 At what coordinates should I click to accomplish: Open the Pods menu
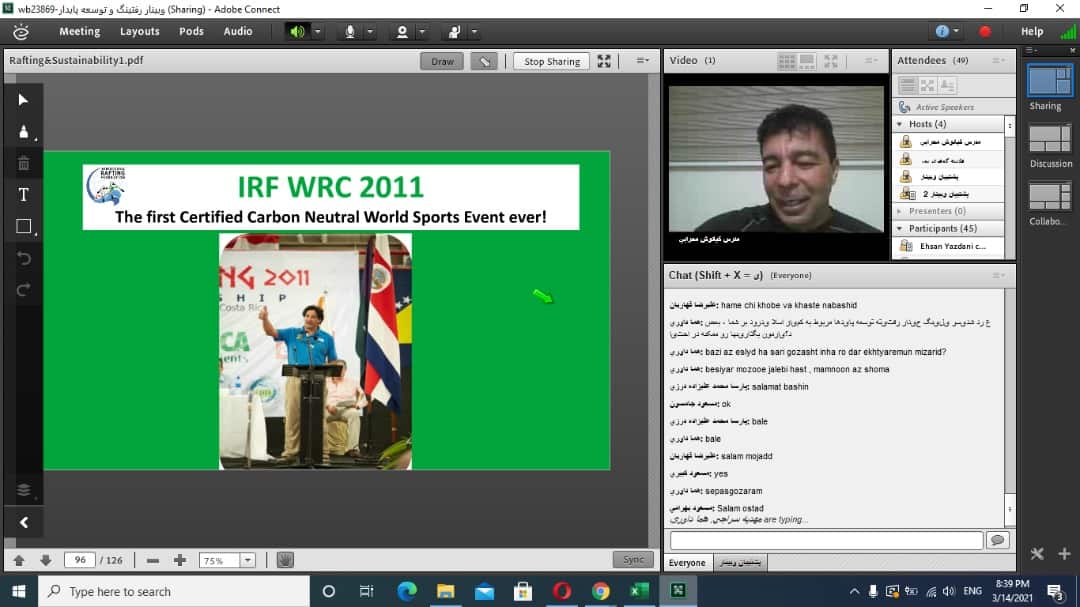coord(191,31)
